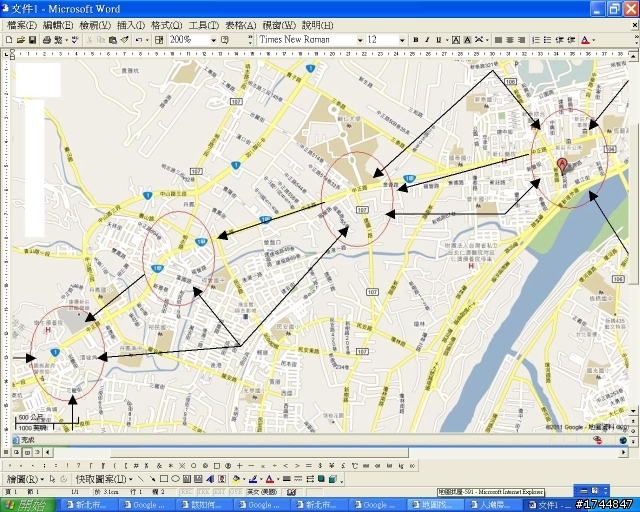
Task: Run the spelling and grammar check icon
Action: pos(75,40)
